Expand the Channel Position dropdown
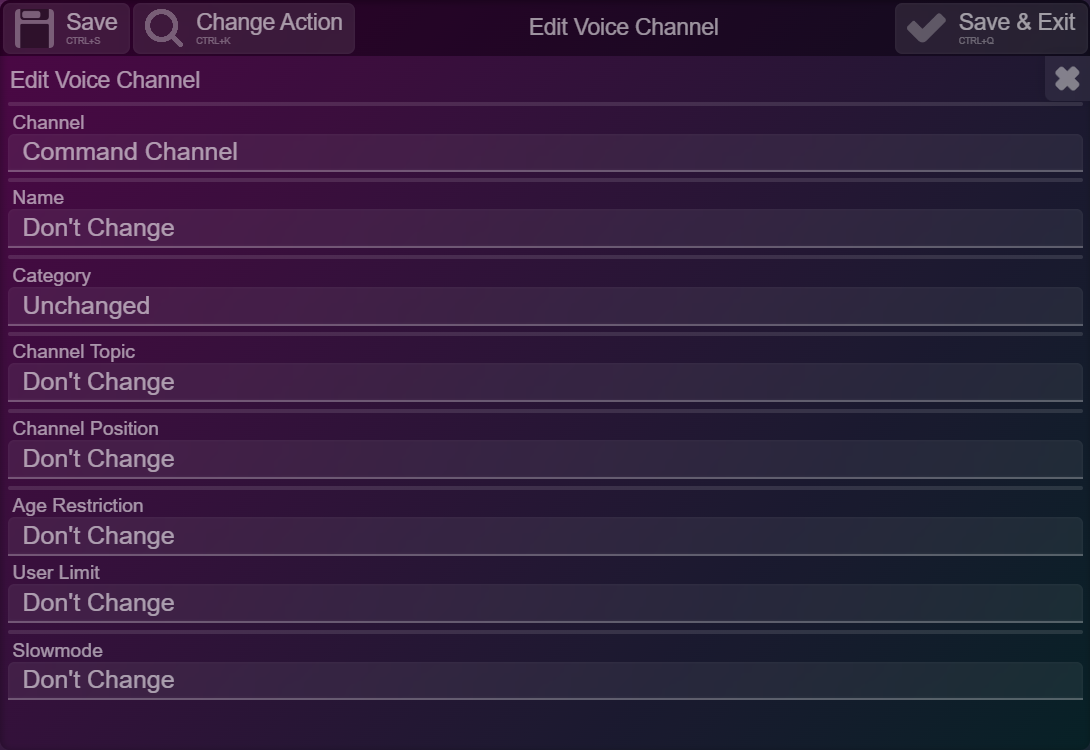Image resolution: width=1090 pixels, height=750 pixels. point(545,459)
